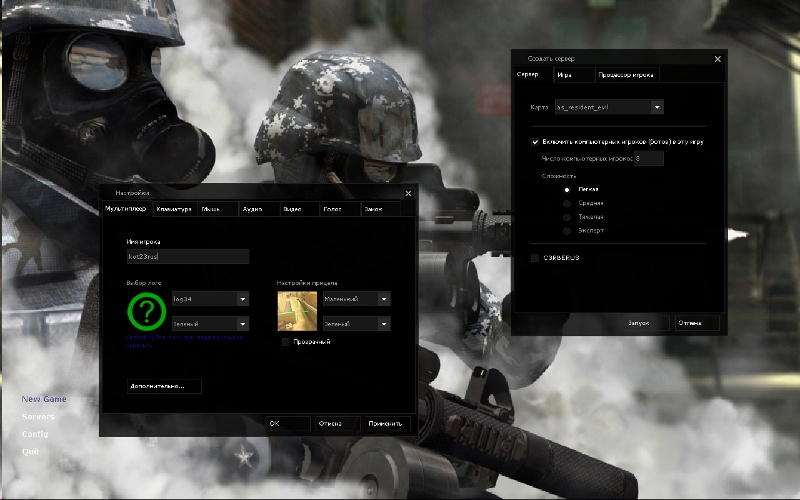Image resolution: width=800 pixels, height=500 pixels.
Task: Switch to the Игра tab in Создать сервер
Action: click(x=574, y=75)
